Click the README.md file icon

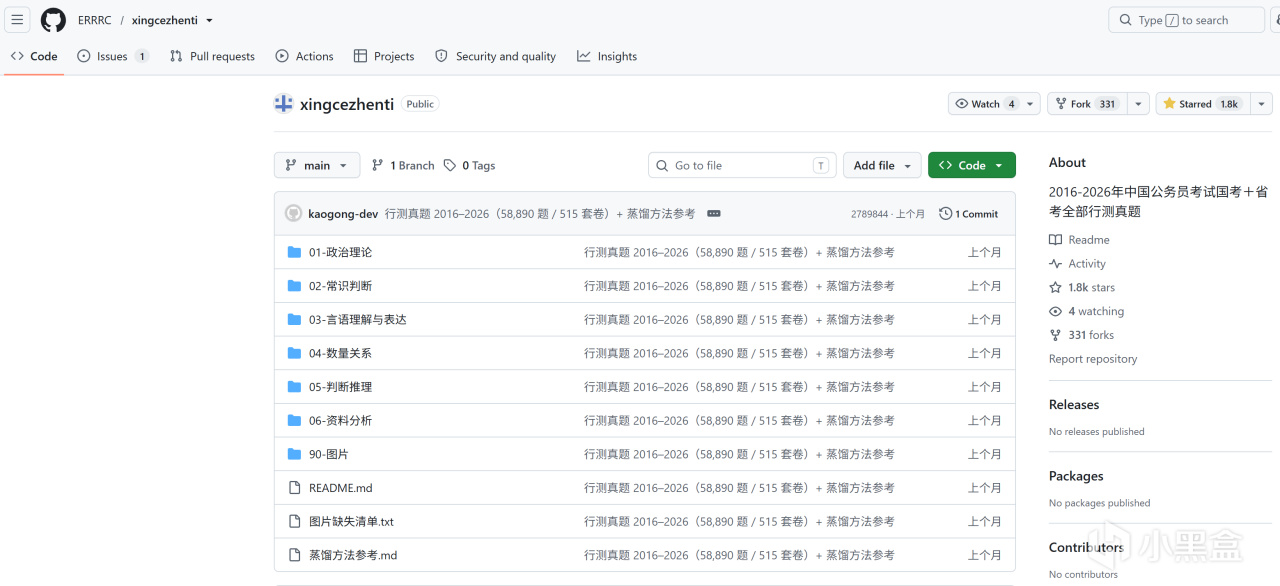pos(294,488)
